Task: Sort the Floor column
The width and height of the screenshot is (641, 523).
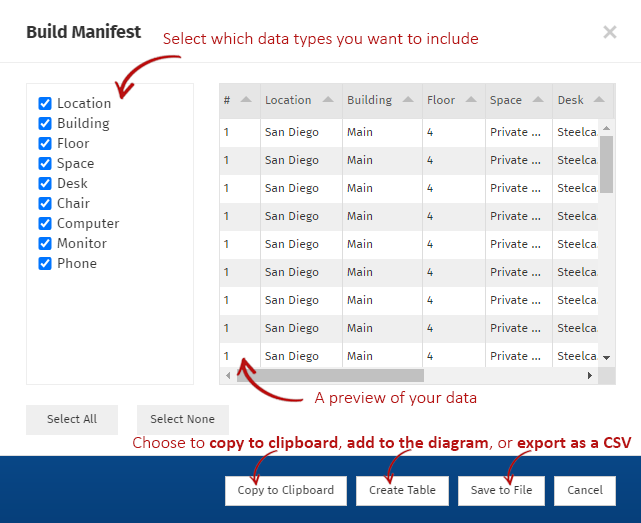Action: (x=470, y=100)
